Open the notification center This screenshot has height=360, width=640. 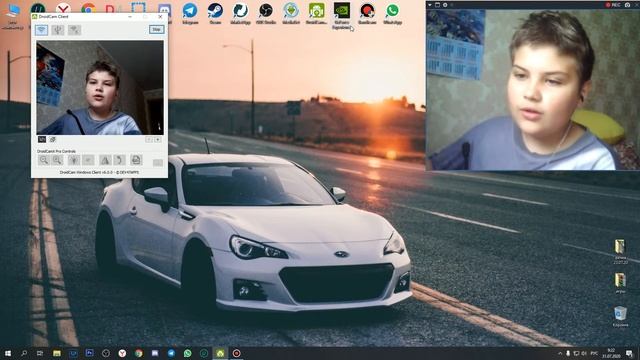(x=629, y=353)
